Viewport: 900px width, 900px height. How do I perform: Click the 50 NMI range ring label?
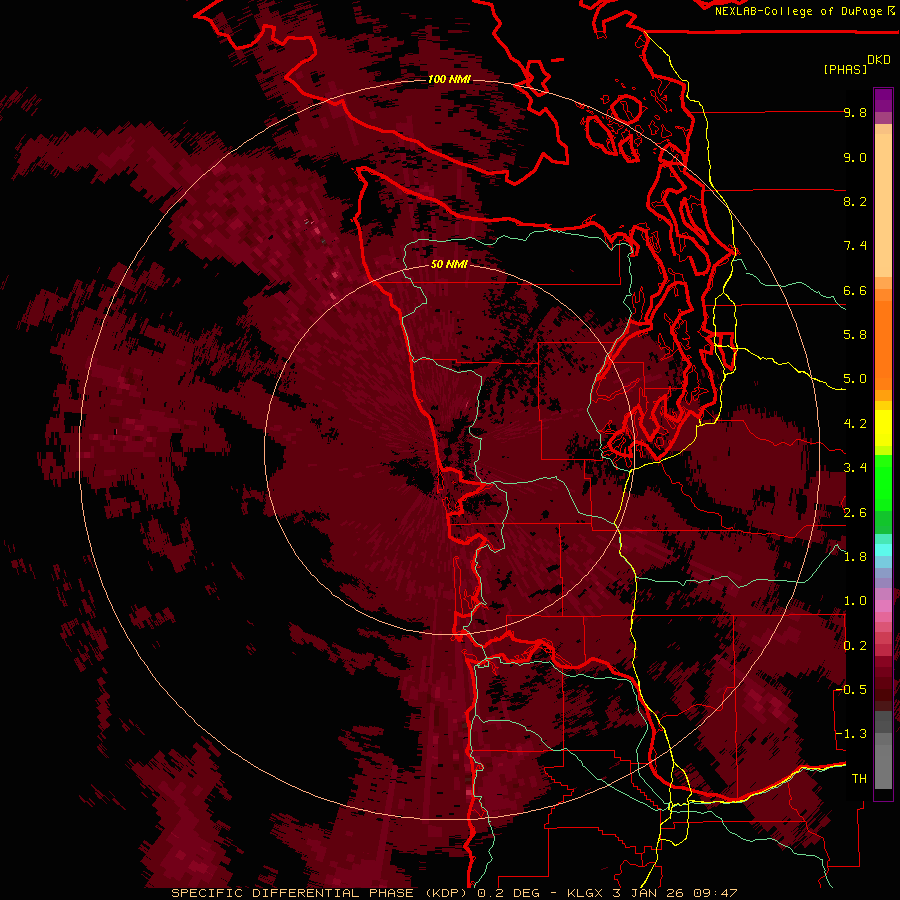449,264
